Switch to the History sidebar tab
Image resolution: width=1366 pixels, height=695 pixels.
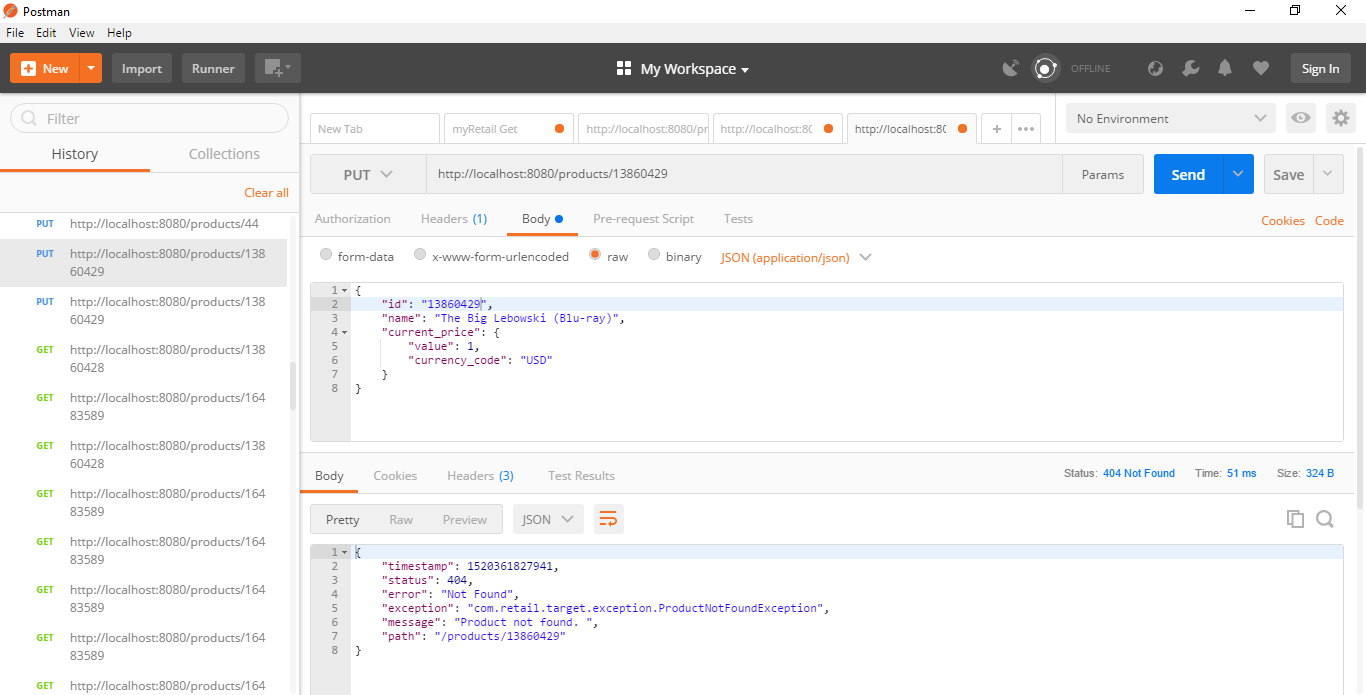[x=75, y=154]
